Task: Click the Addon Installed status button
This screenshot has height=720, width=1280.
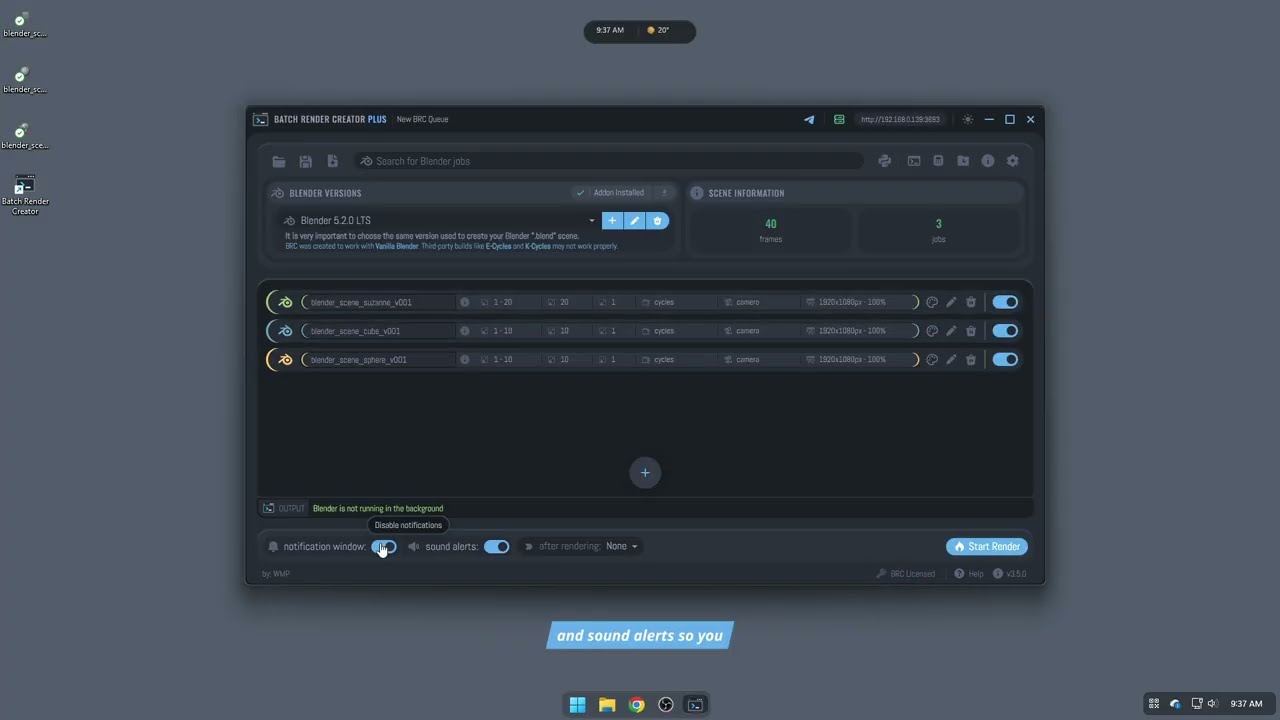Action: [611, 193]
